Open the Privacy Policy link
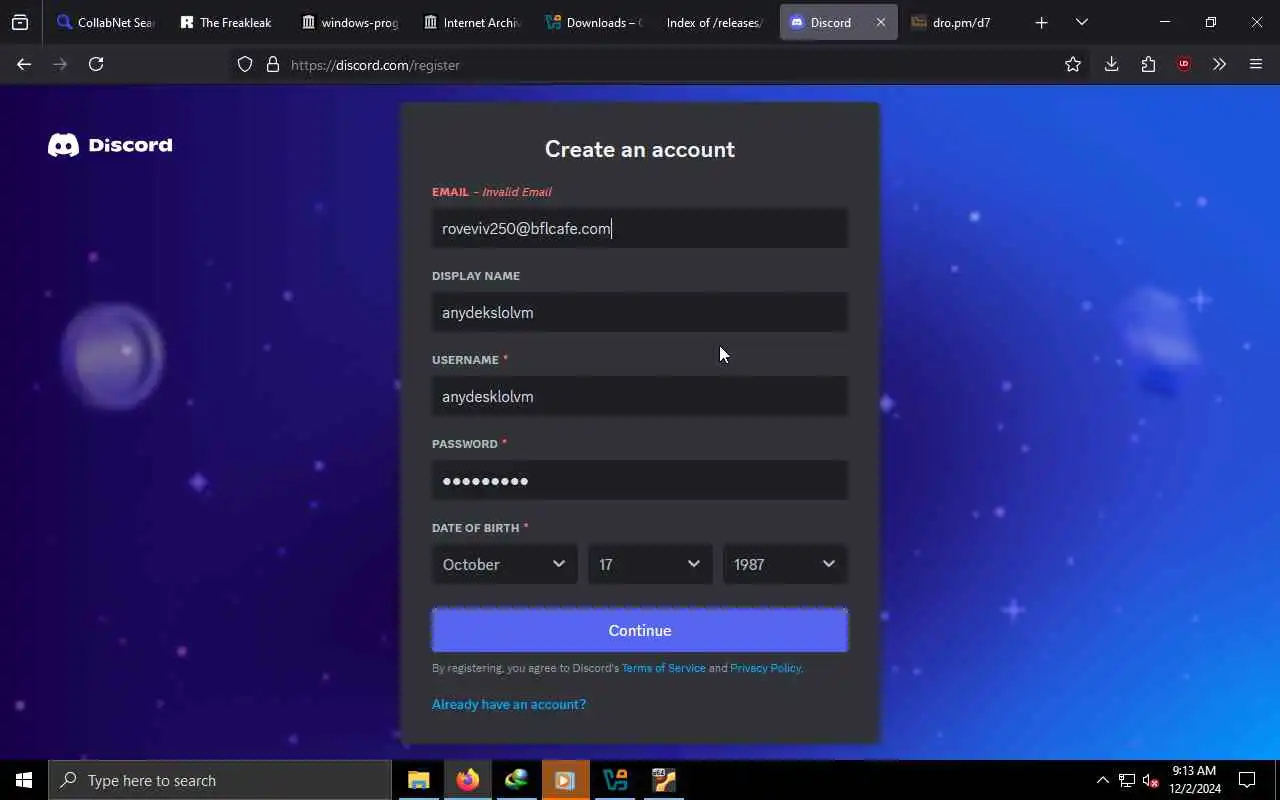 click(x=765, y=668)
